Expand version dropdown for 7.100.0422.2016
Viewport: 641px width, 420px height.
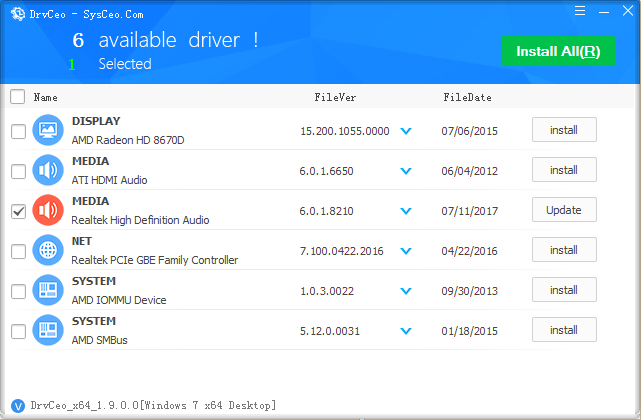coord(406,251)
